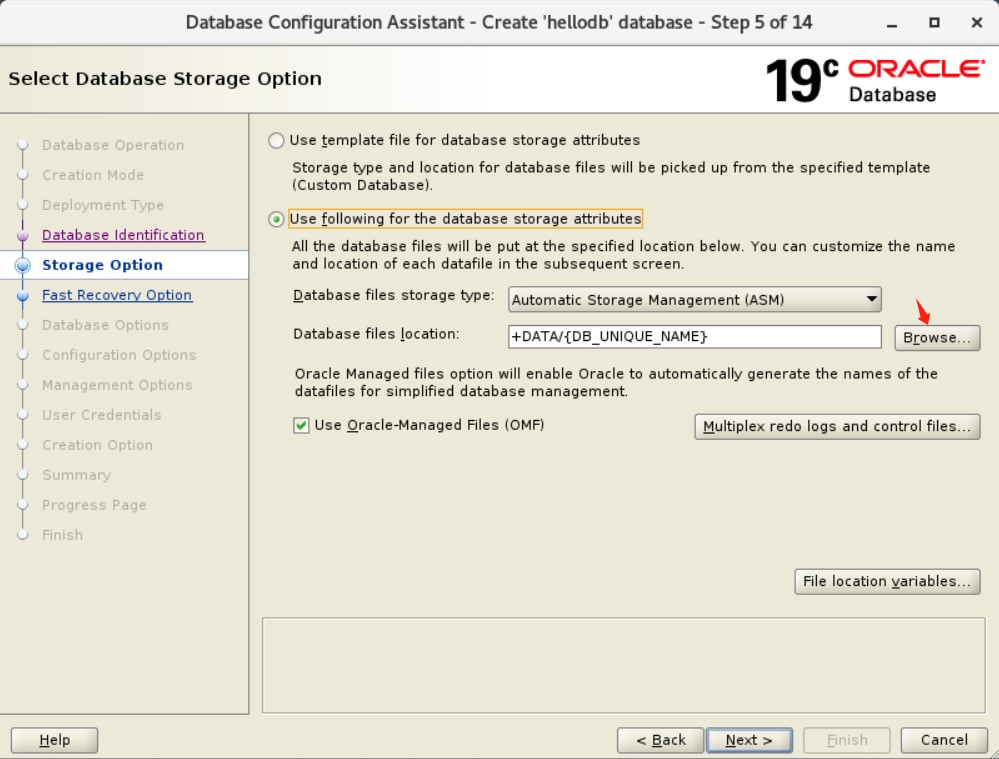Click the message text area at bottom
Screen dimensions: 999x759
click(624, 665)
